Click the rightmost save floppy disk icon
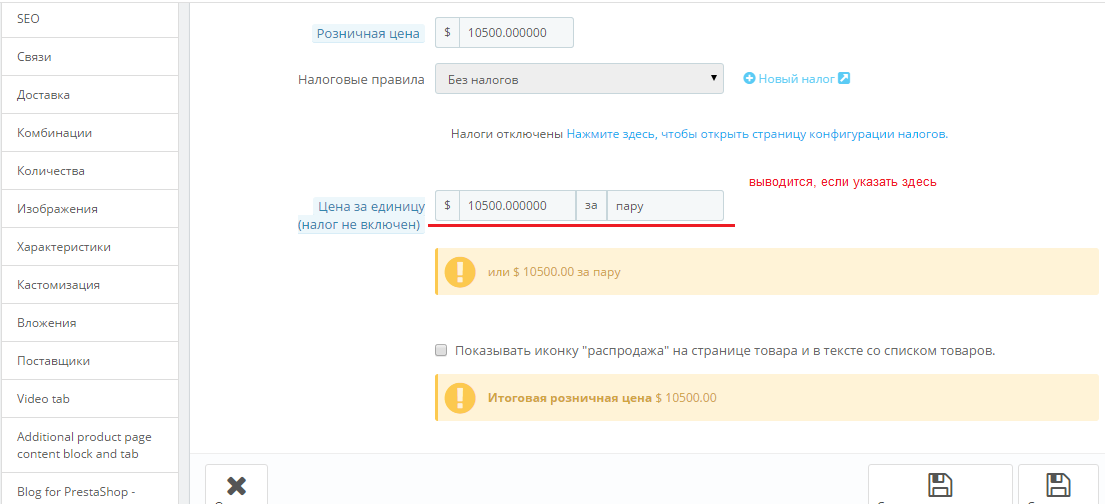Screen dimensions: 1105x504 (1058, 485)
